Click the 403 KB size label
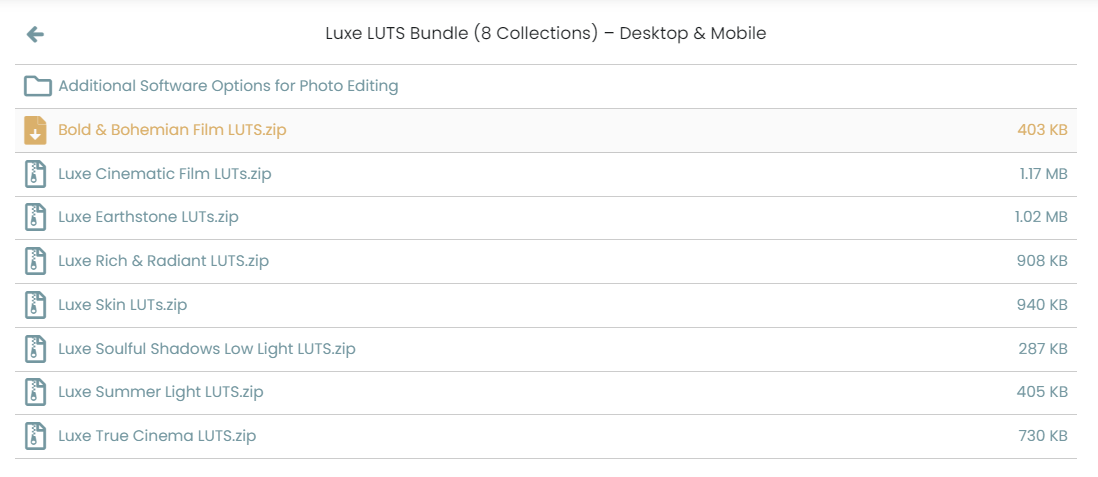The height and width of the screenshot is (477, 1098). [x=1043, y=130]
